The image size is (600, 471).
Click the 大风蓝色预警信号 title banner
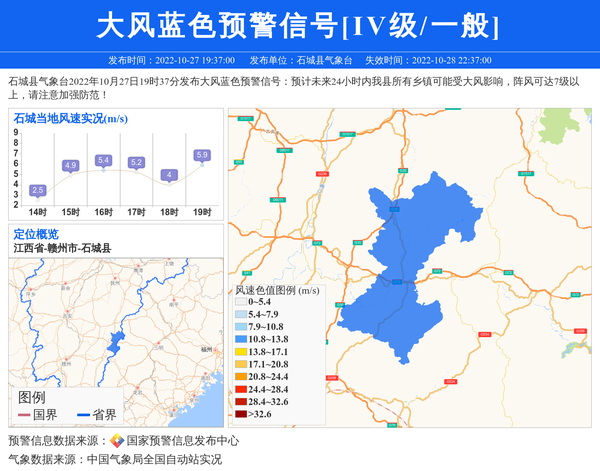pyautogui.click(x=299, y=24)
